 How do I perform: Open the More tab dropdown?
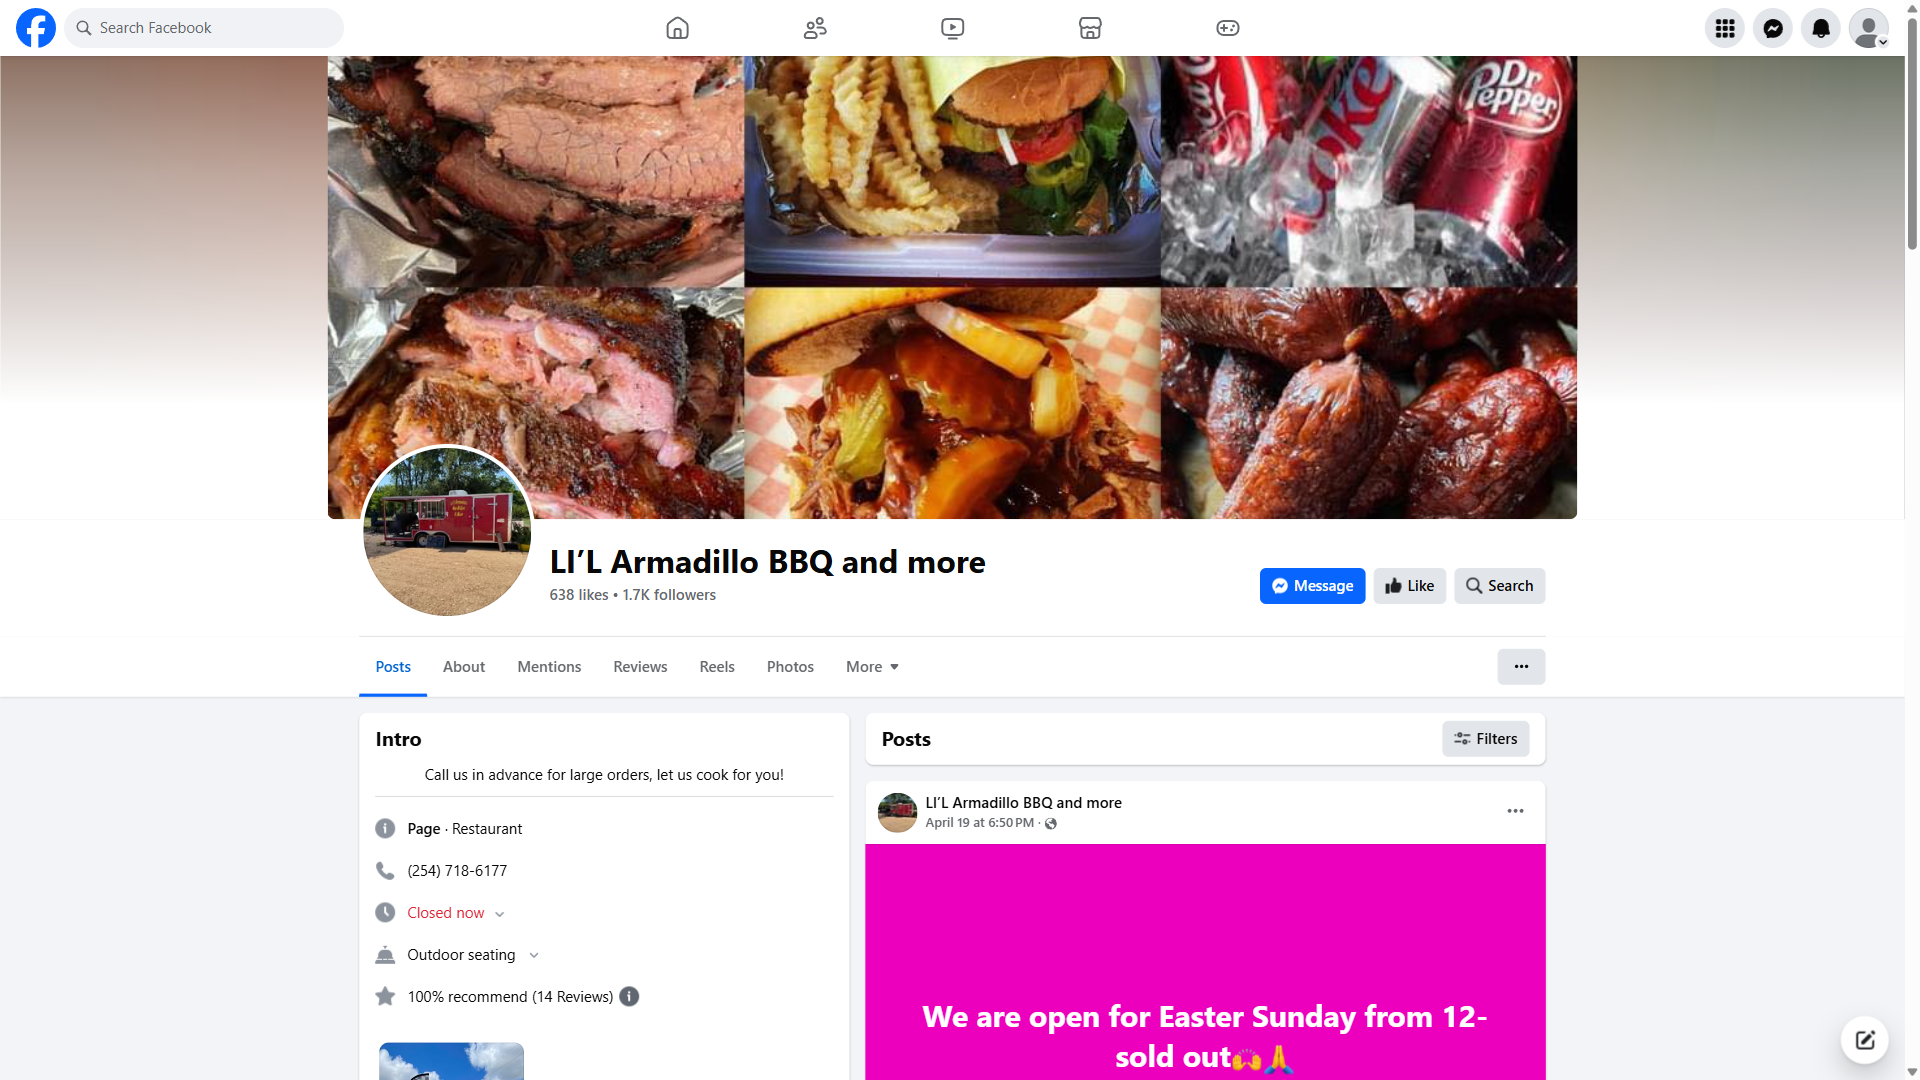click(x=872, y=667)
